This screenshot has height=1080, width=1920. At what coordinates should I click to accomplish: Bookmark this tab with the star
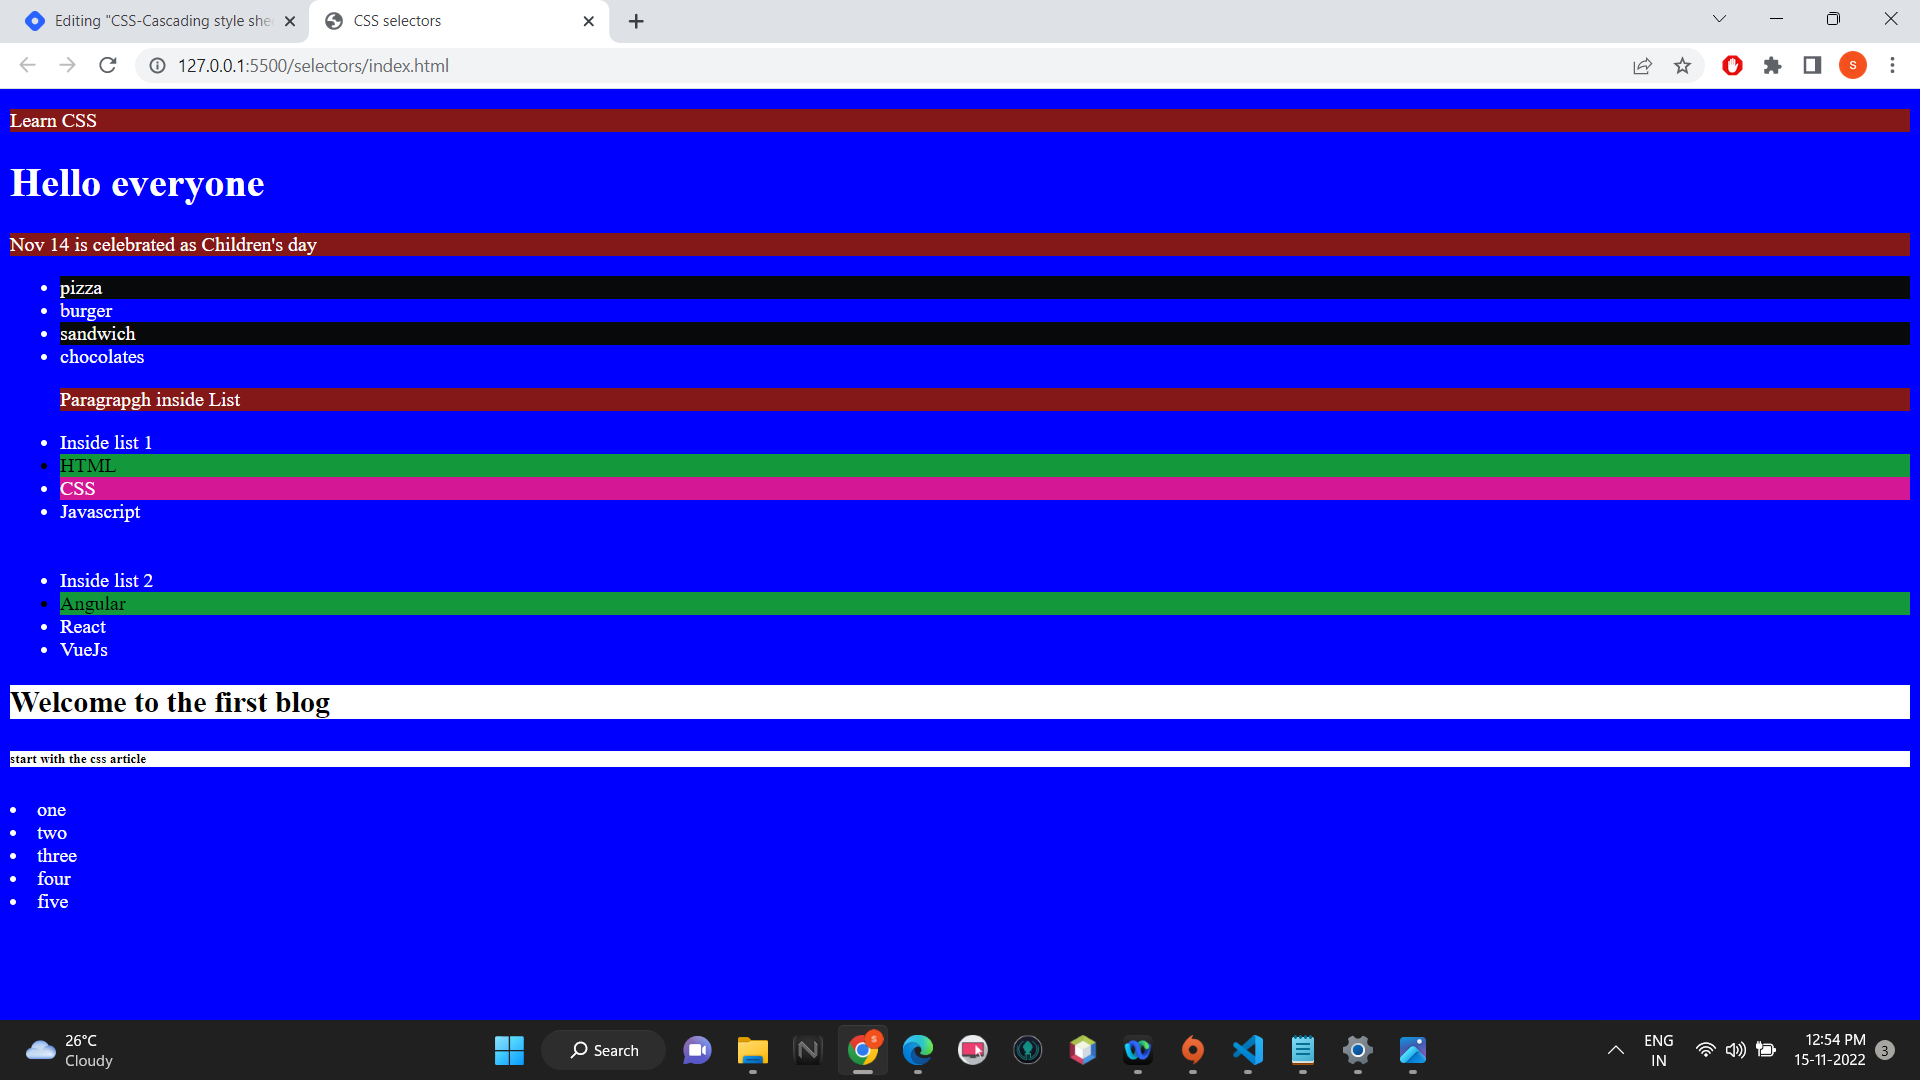[1682, 65]
